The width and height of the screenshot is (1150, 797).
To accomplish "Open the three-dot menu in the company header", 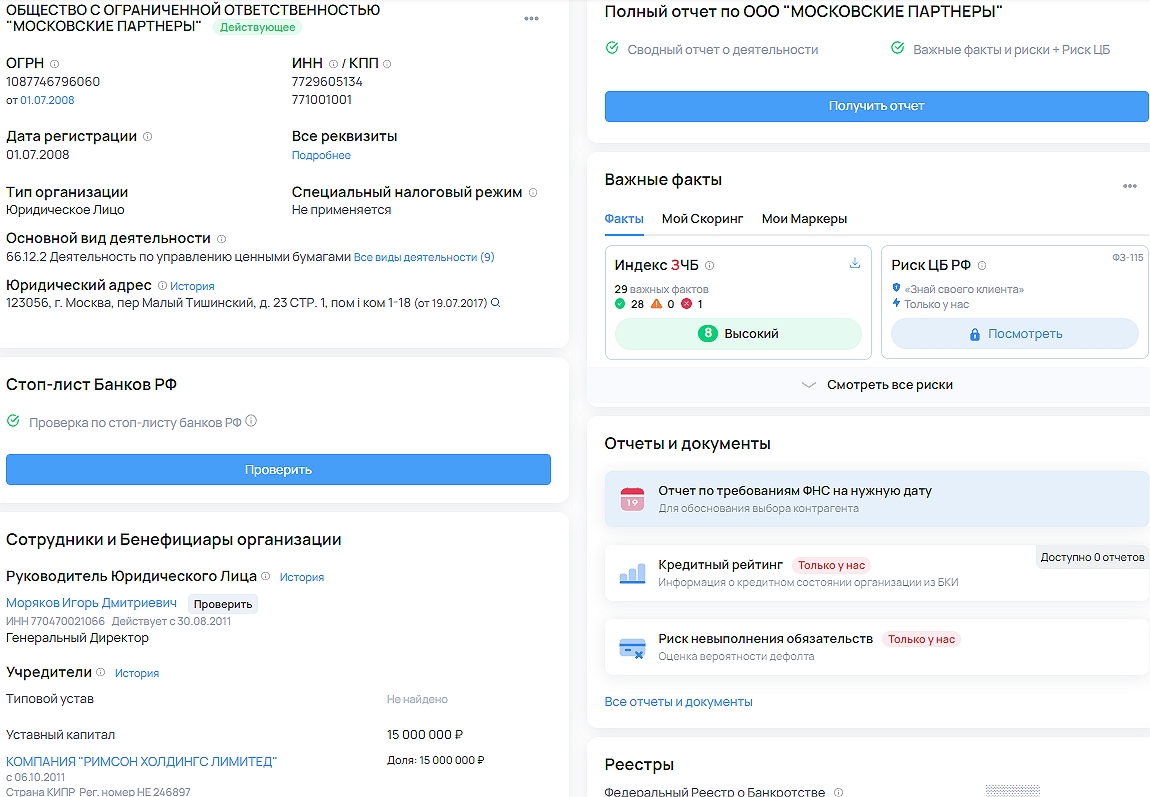I will [531, 19].
